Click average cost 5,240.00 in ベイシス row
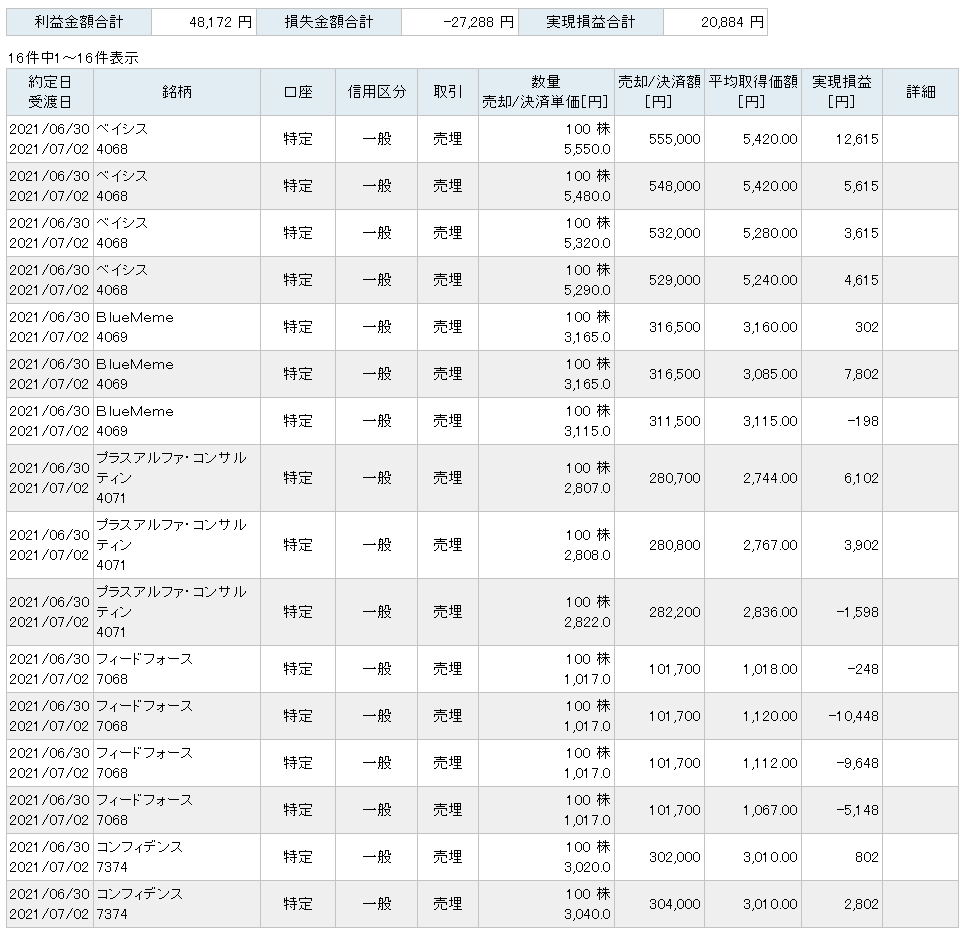Image resolution: width=964 pixels, height=933 pixels. [x=770, y=280]
